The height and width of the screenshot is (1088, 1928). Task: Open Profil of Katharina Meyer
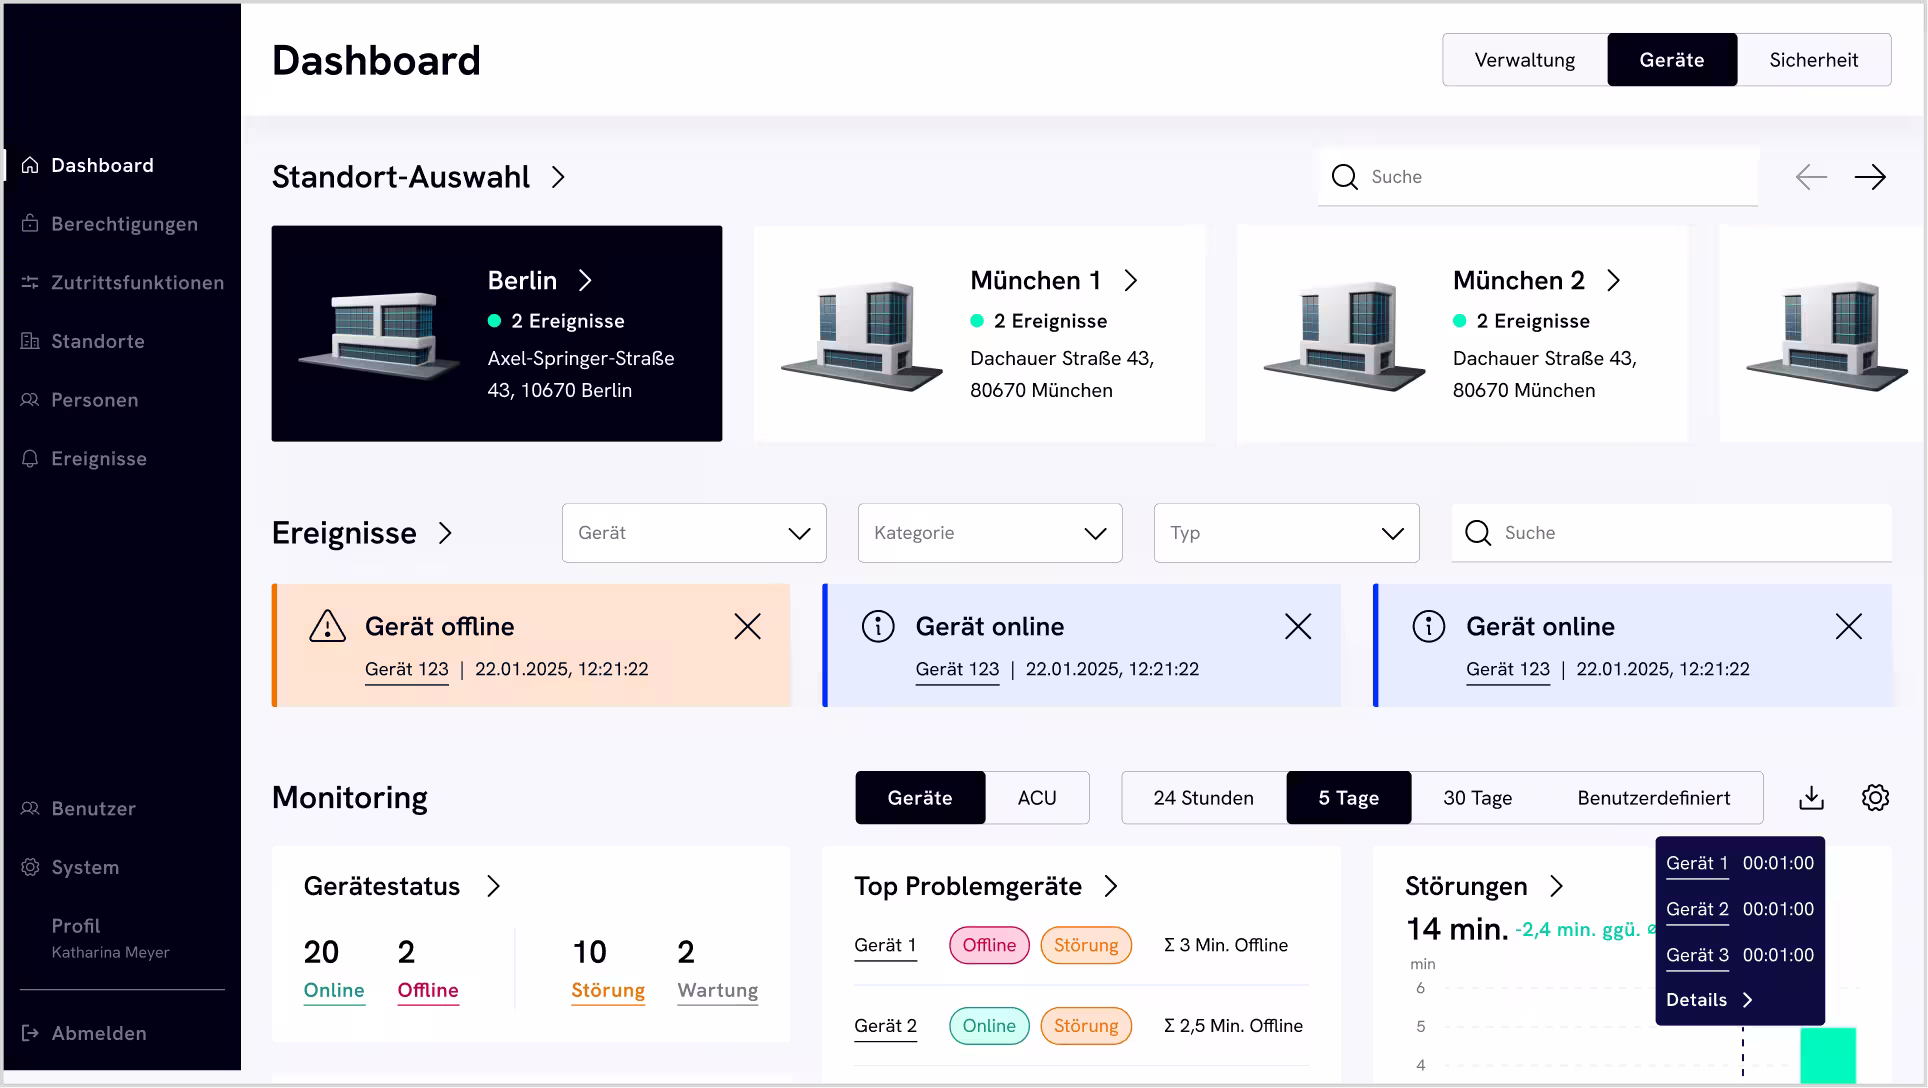[x=110, y=938]
